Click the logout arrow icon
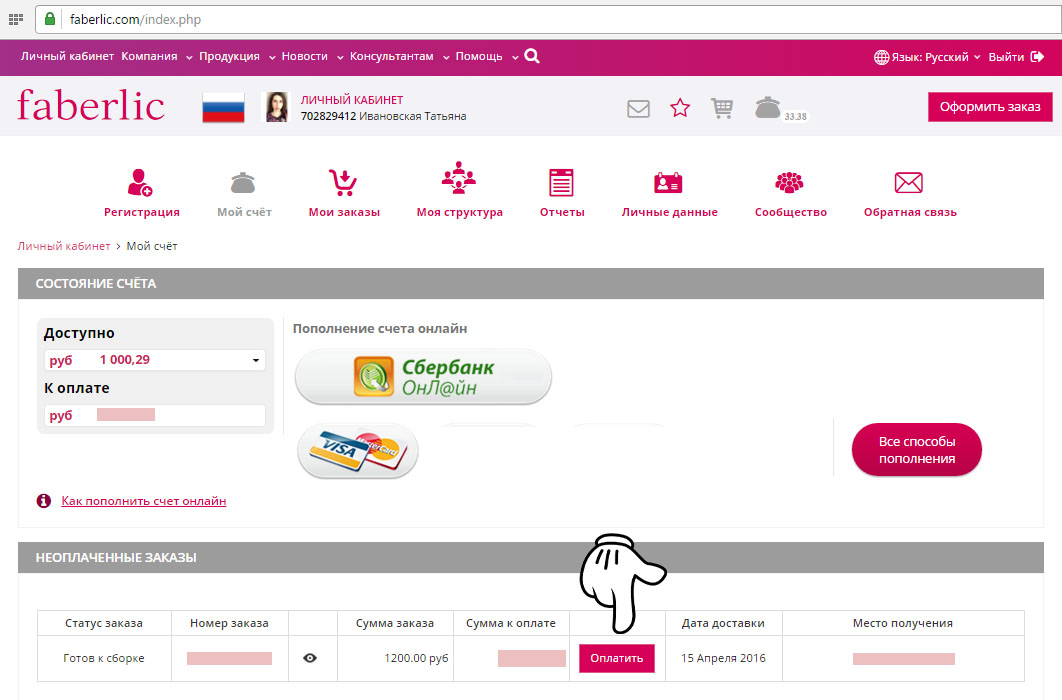1062x700 pixels. click(x=1037, y=57)
